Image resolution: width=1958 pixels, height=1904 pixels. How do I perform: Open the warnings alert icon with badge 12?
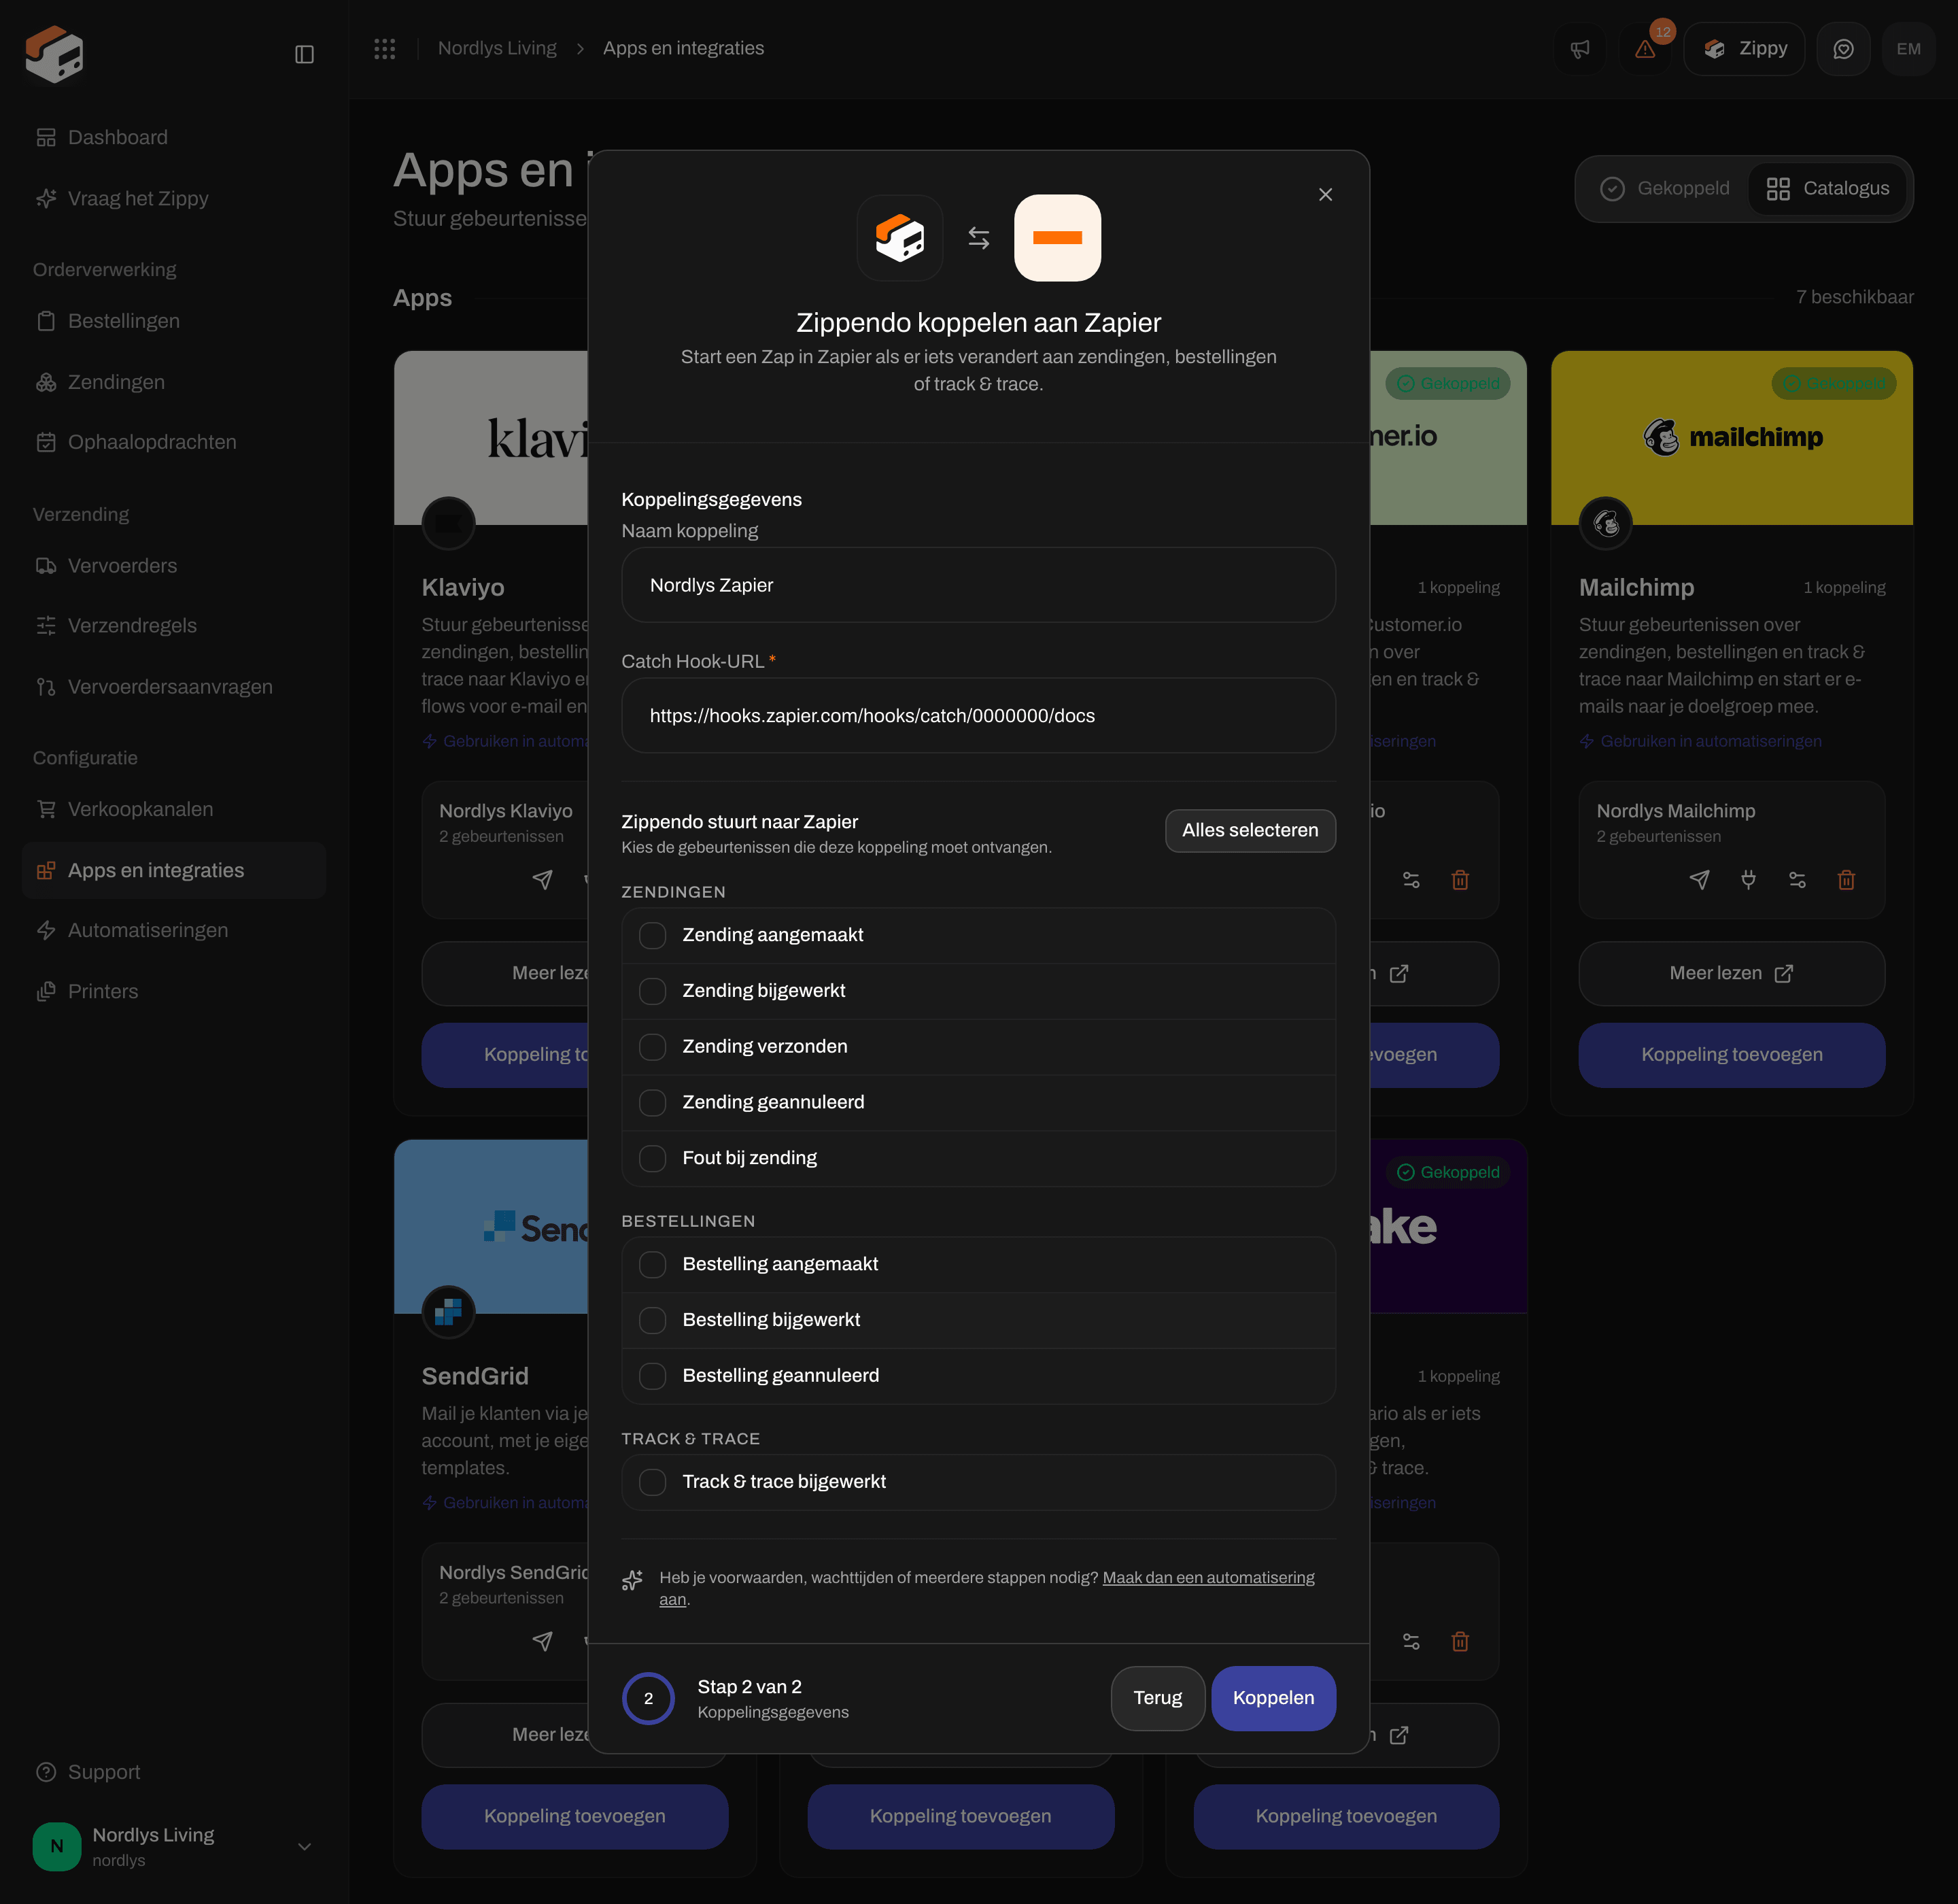click(1645, 49)
